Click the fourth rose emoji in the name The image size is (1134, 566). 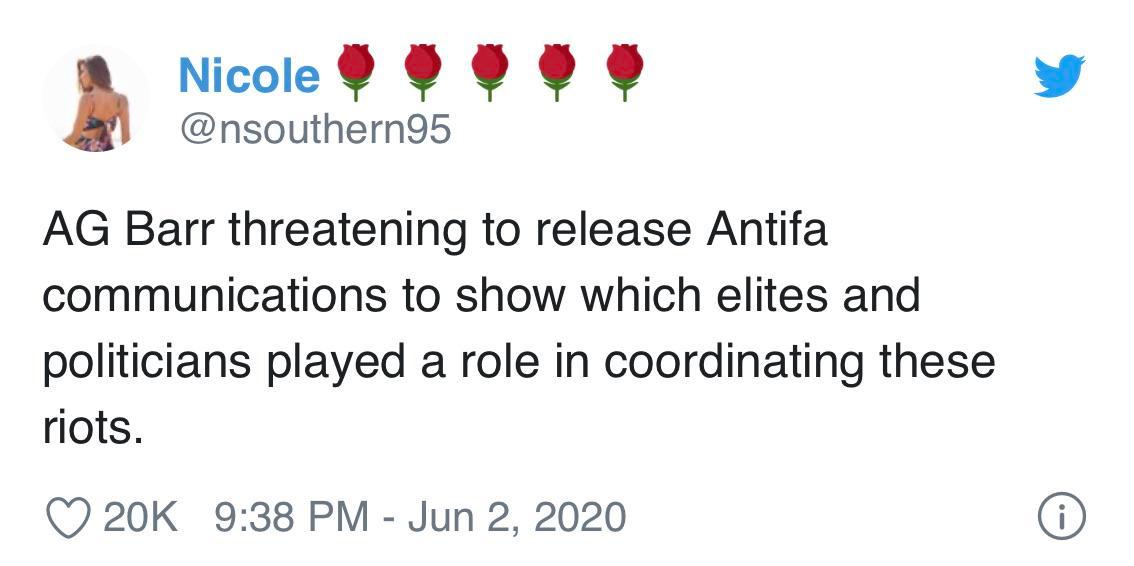(x=557, y=72)
